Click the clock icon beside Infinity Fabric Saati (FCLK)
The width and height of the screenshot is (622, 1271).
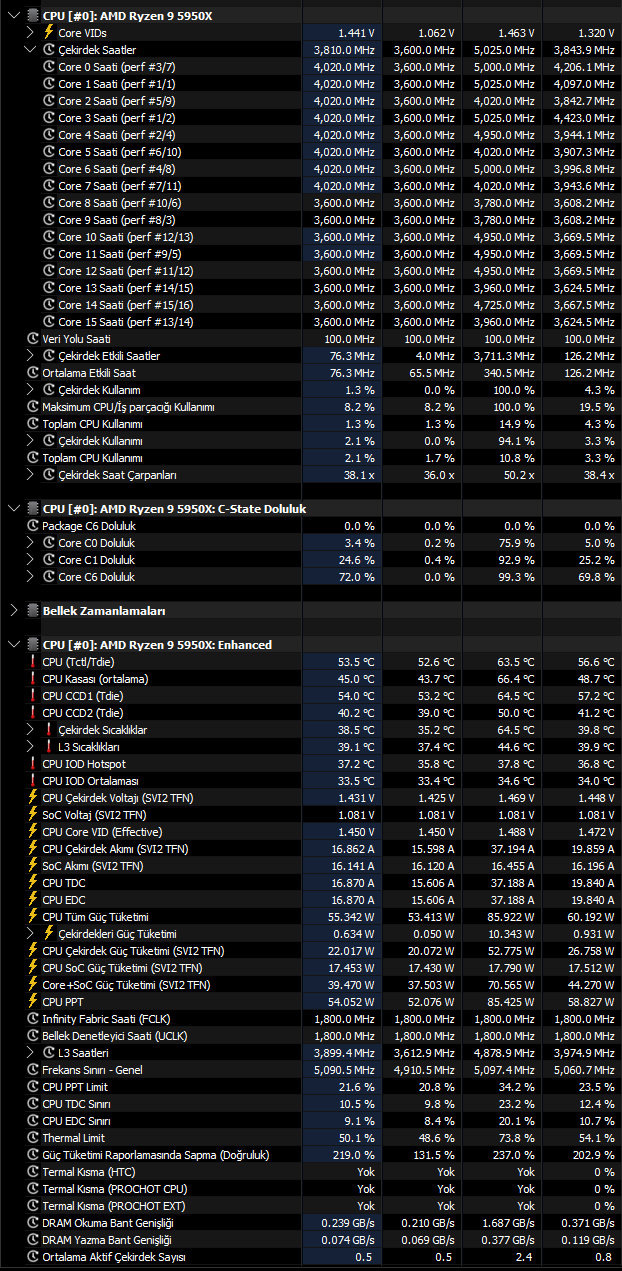pos(33,1019)
